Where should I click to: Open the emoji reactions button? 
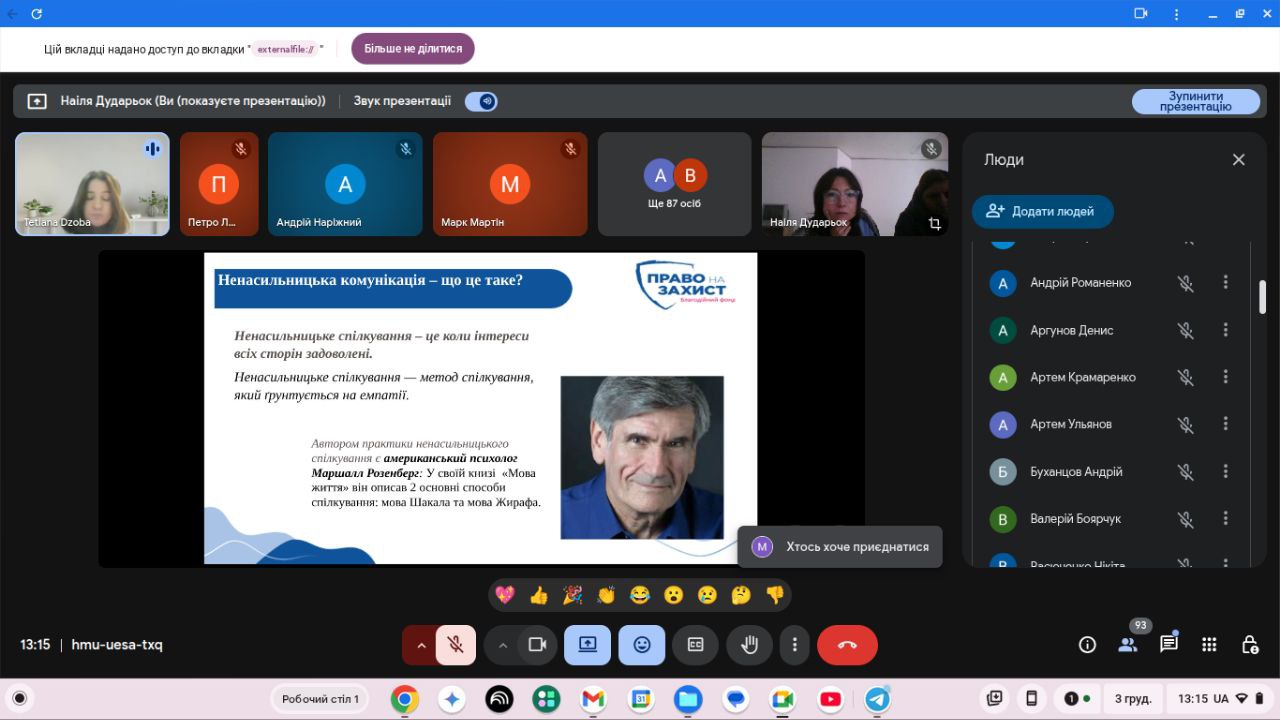pyautogui.click(x=641, y=645)
